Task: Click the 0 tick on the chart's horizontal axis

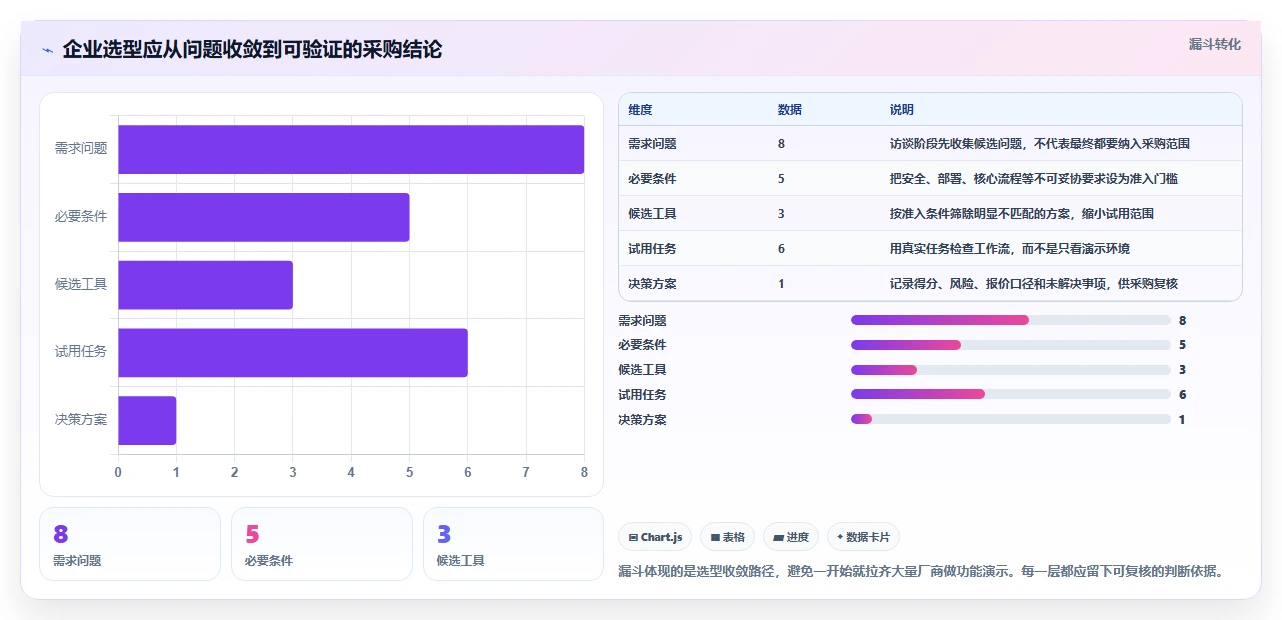Action: (x=118, y=472)
